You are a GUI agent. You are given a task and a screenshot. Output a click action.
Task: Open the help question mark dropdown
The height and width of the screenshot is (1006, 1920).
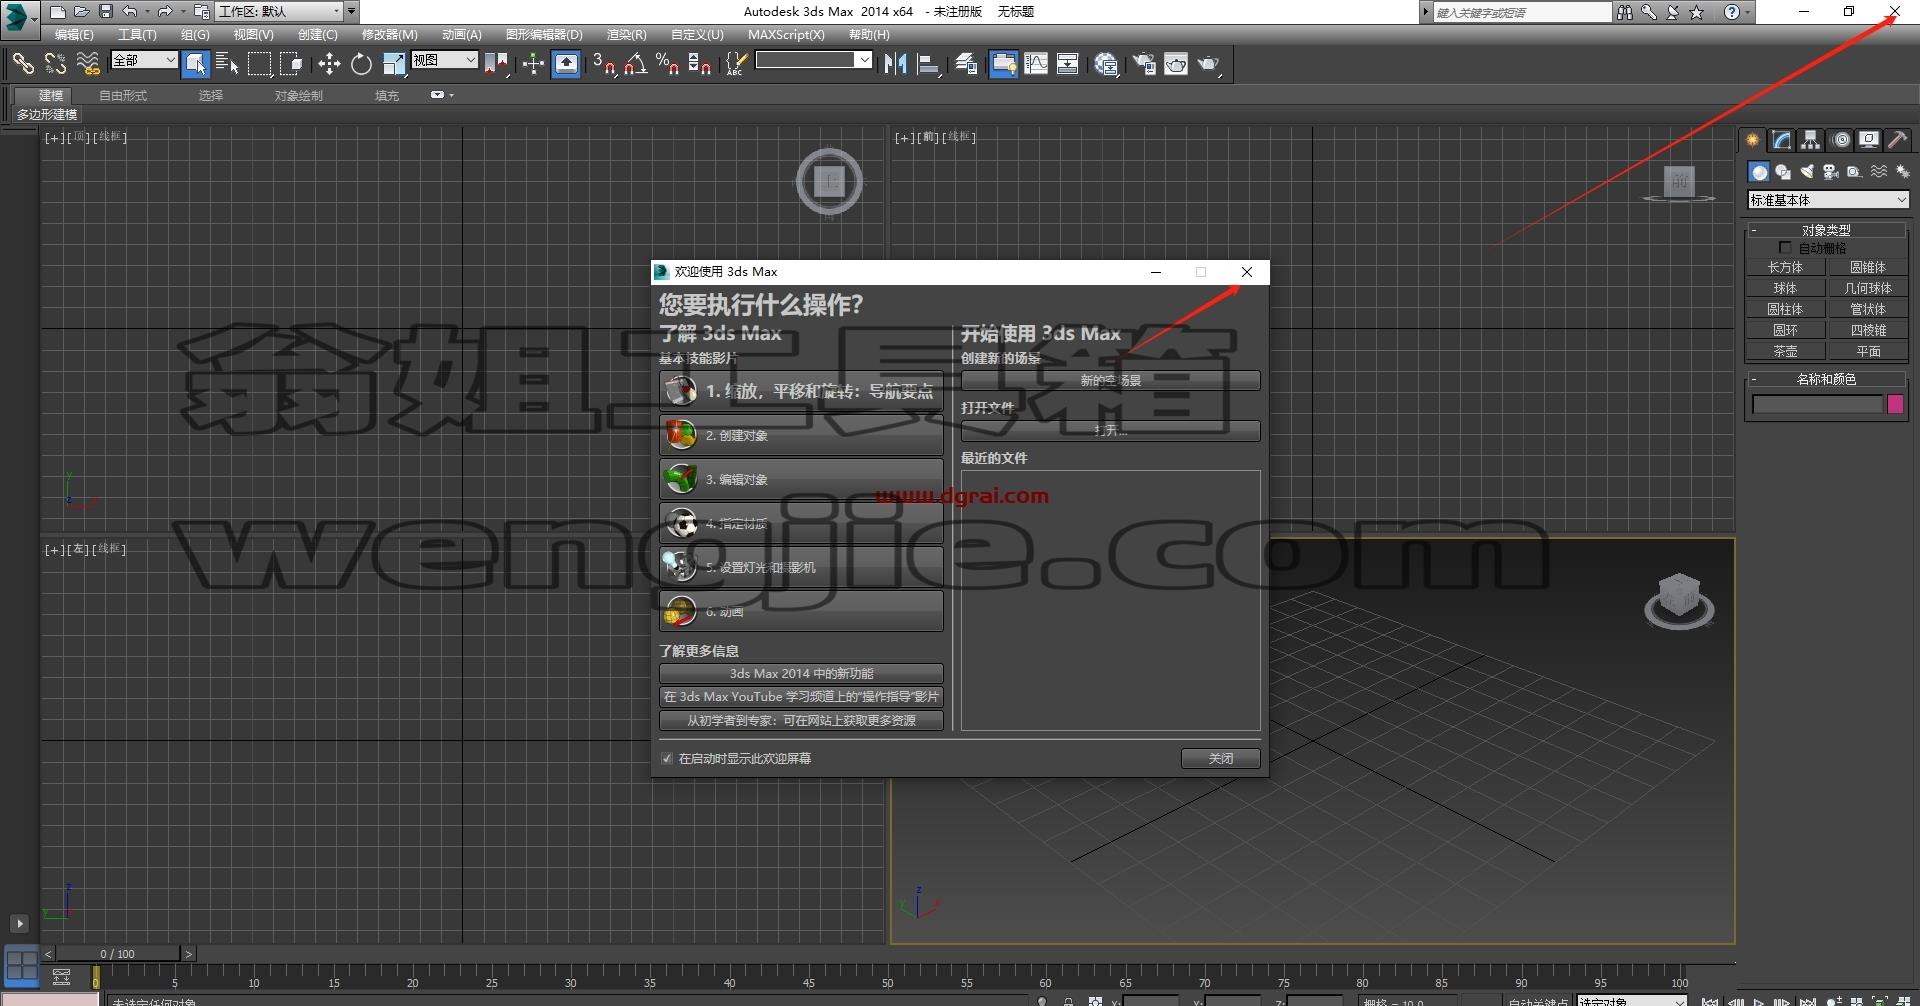[x=1737, y=12]
